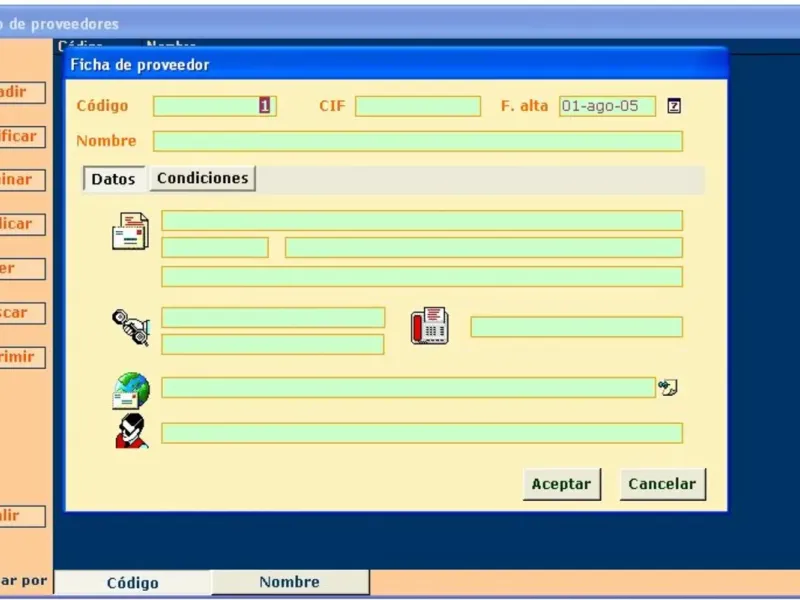This screenshot has width=800, height=600.
Task: Sort by Nombre in the bottom bar
Action: (x=290, y=582)
